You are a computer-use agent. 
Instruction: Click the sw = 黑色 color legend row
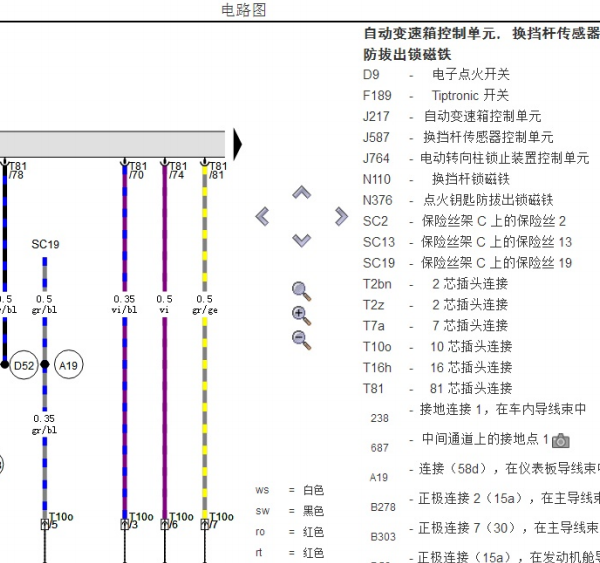[289, 511]
